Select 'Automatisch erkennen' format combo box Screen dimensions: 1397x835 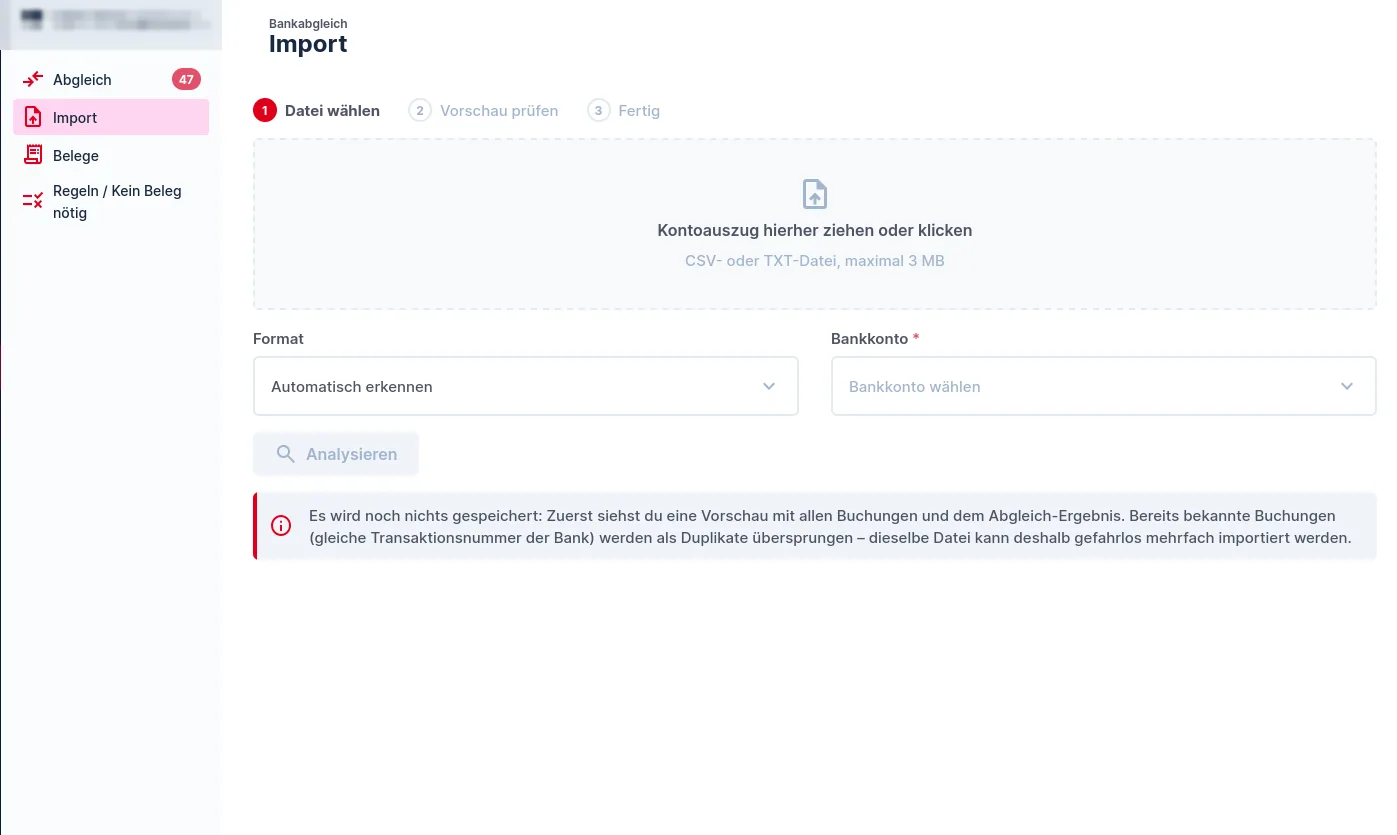pos(526,386)
